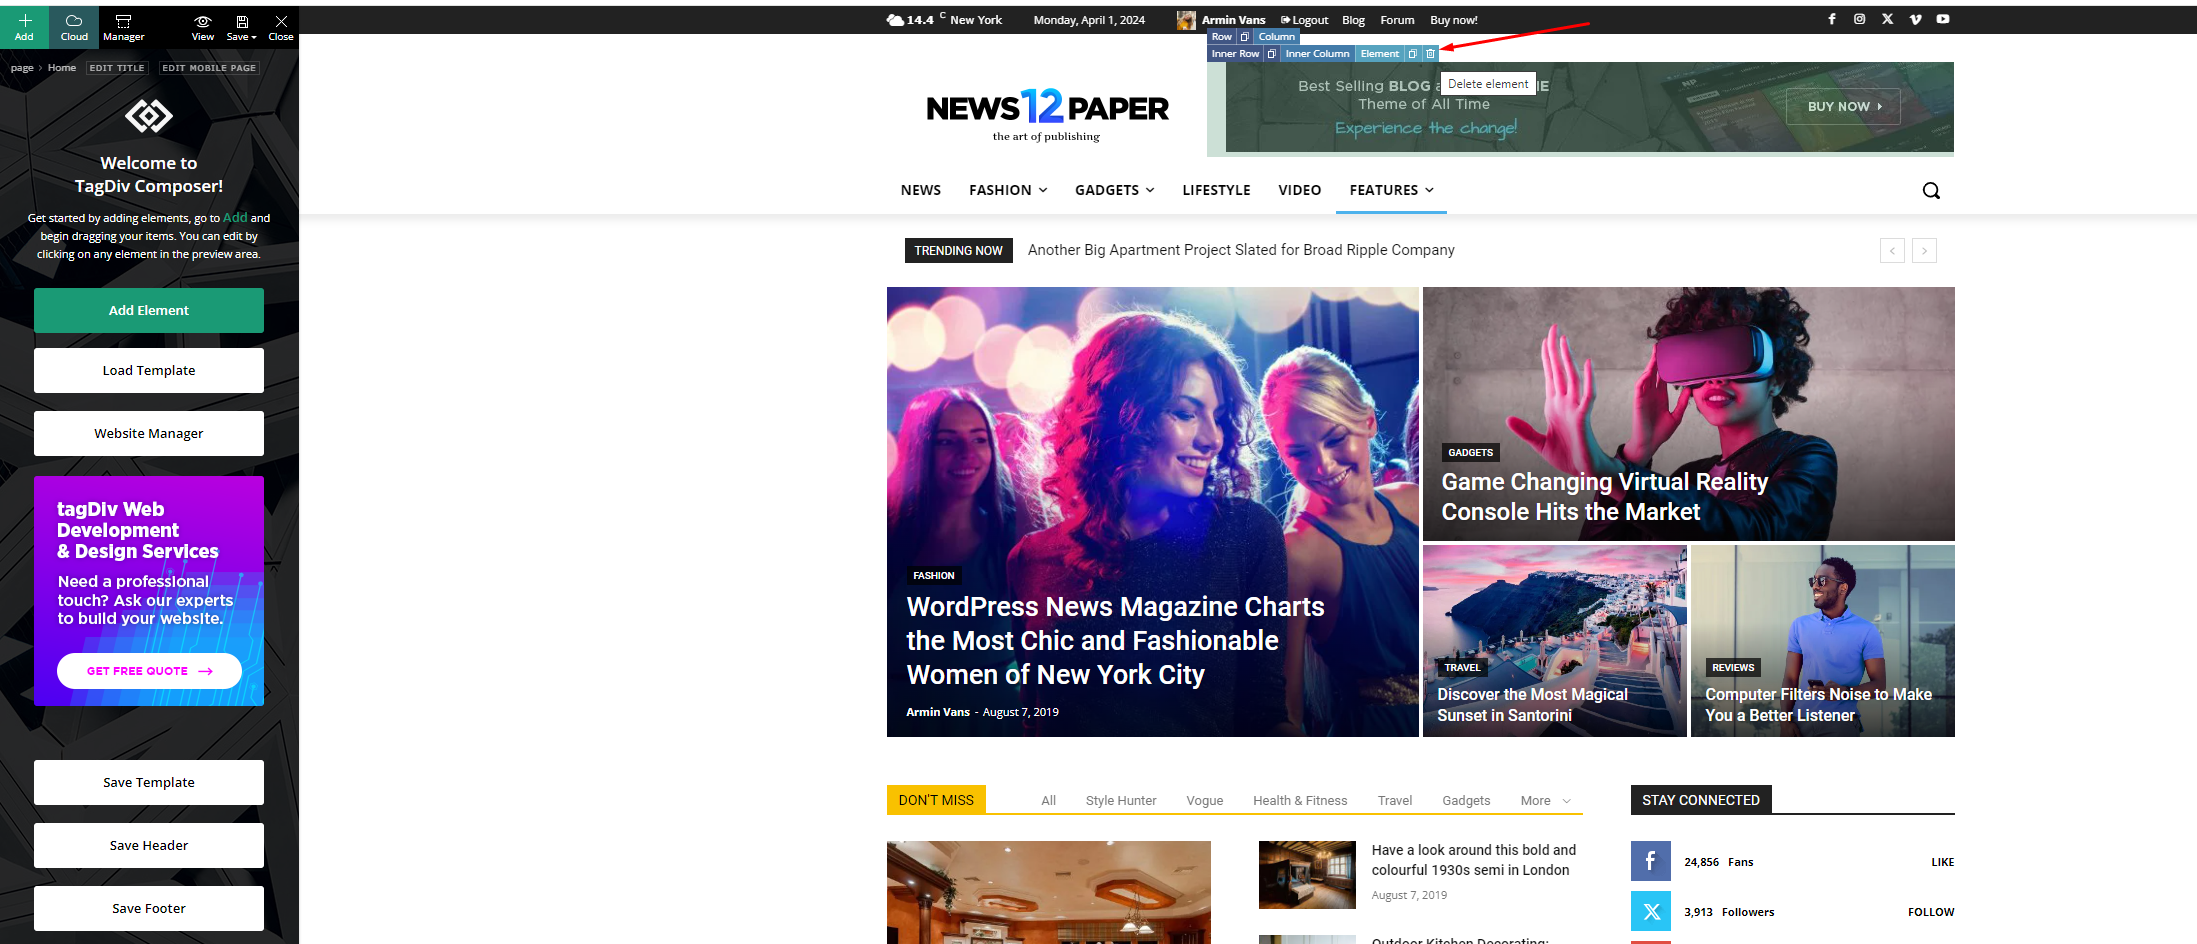The image size is (2197, 944).
Task: Select the Column label in element toolbar
Action: pos(1277,37)
